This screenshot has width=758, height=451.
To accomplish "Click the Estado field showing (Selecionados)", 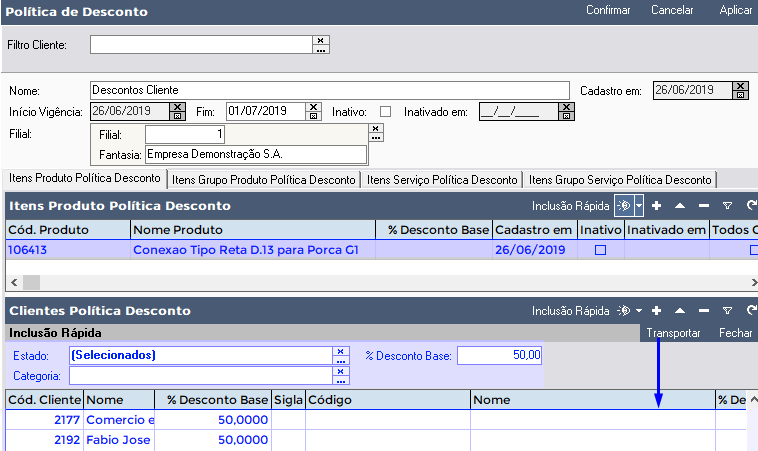I will point(201,355).
